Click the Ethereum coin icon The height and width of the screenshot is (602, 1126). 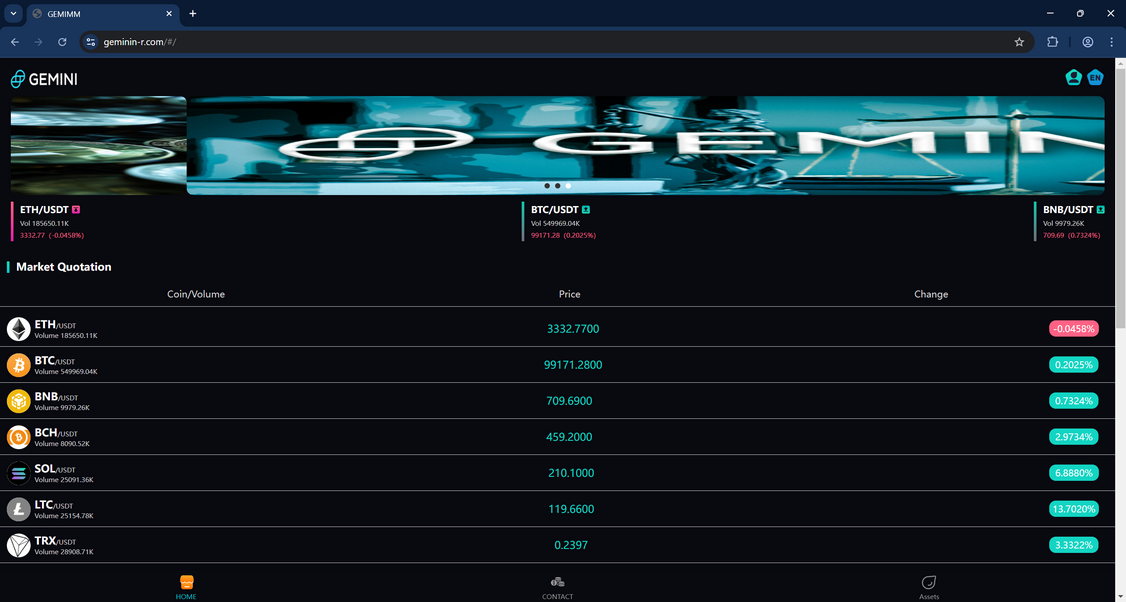point(19,329)
